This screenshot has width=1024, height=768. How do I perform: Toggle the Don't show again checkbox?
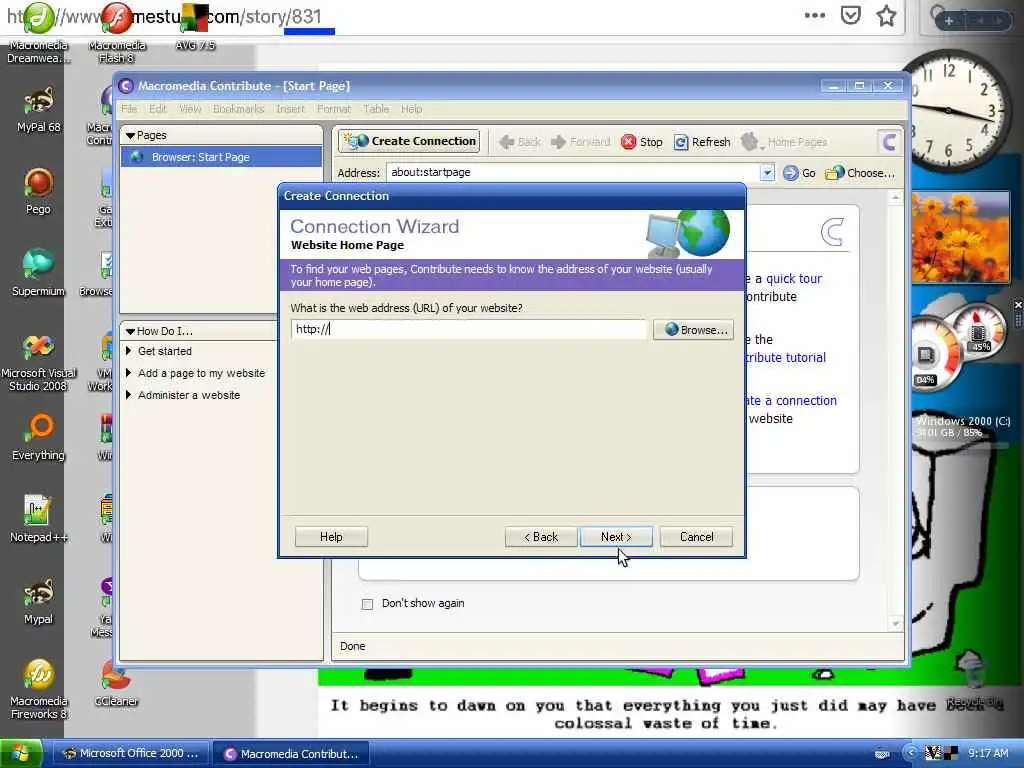(368, 604)
